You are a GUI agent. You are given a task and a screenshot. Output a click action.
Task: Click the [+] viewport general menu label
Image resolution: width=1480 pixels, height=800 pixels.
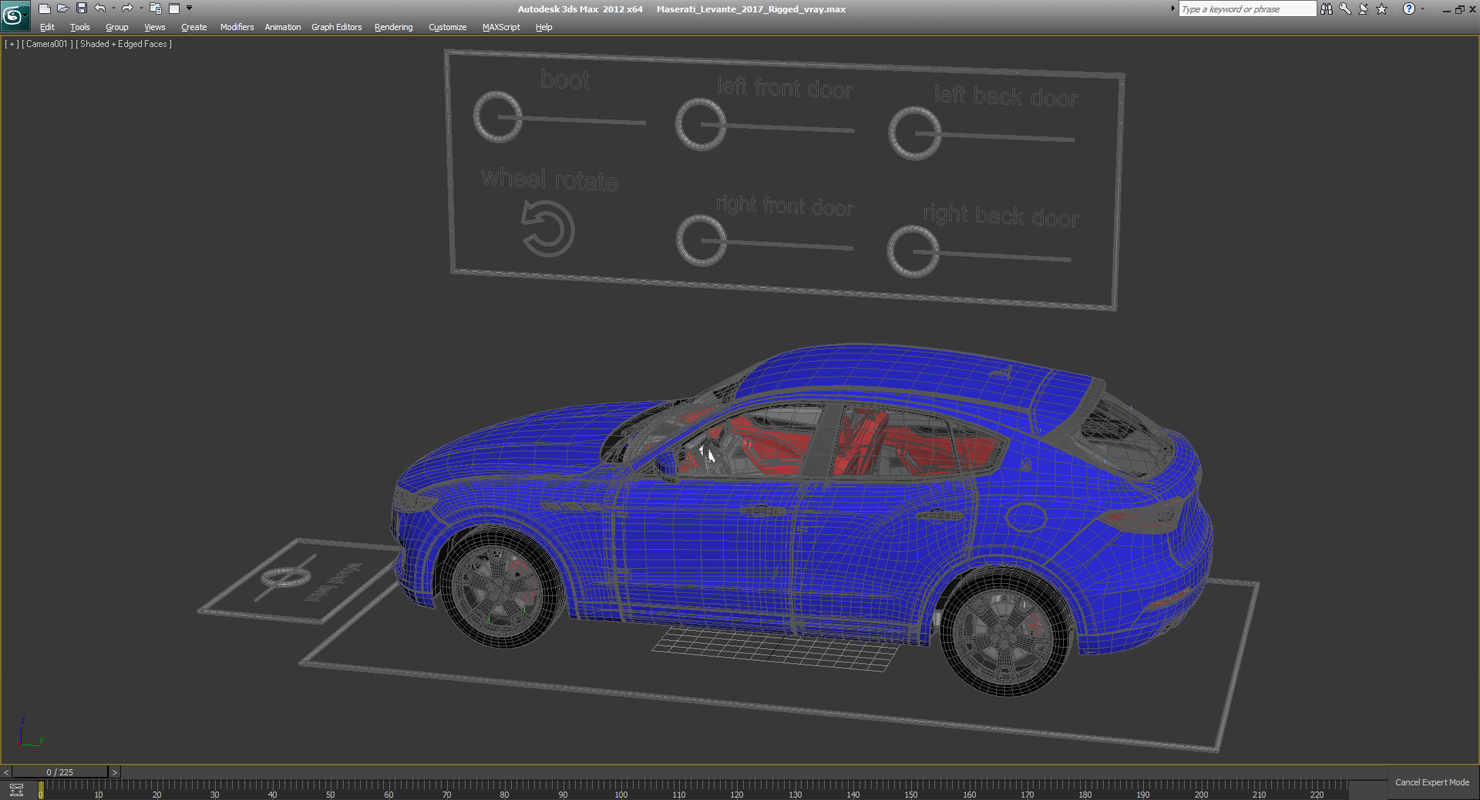point(11,44)
